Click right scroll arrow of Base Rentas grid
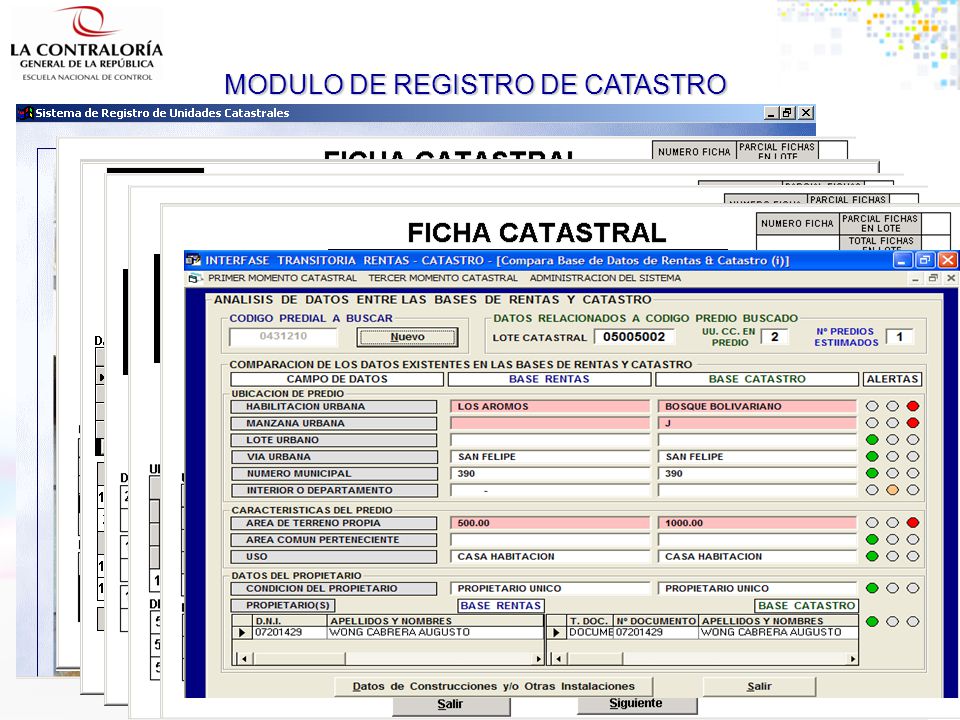960x720 pixels. click(x=539, y=659)
